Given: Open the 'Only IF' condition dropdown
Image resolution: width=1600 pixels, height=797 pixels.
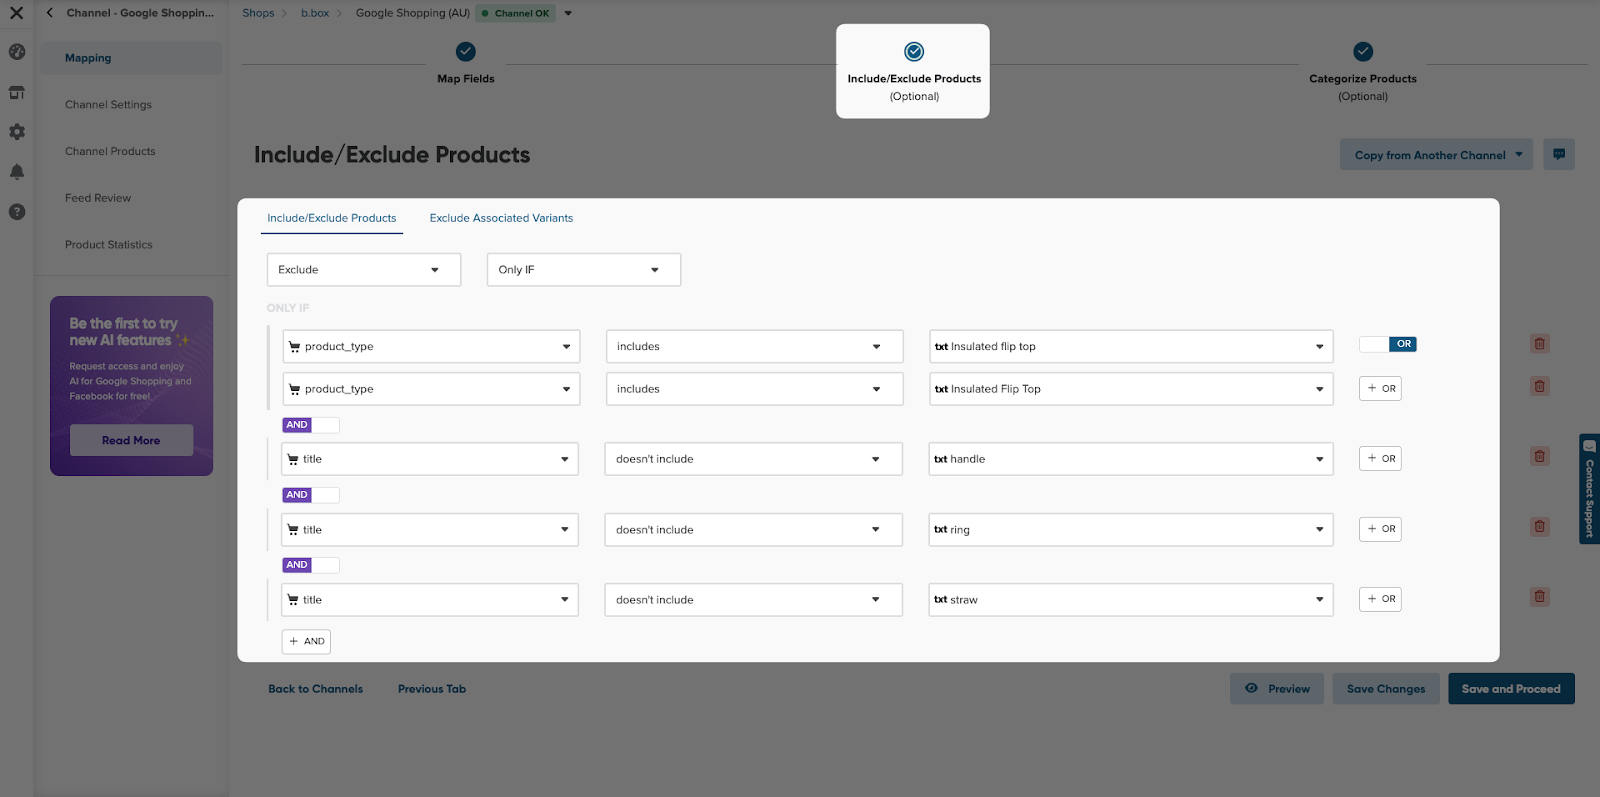Looking at the screenshot, I should 583,270.
